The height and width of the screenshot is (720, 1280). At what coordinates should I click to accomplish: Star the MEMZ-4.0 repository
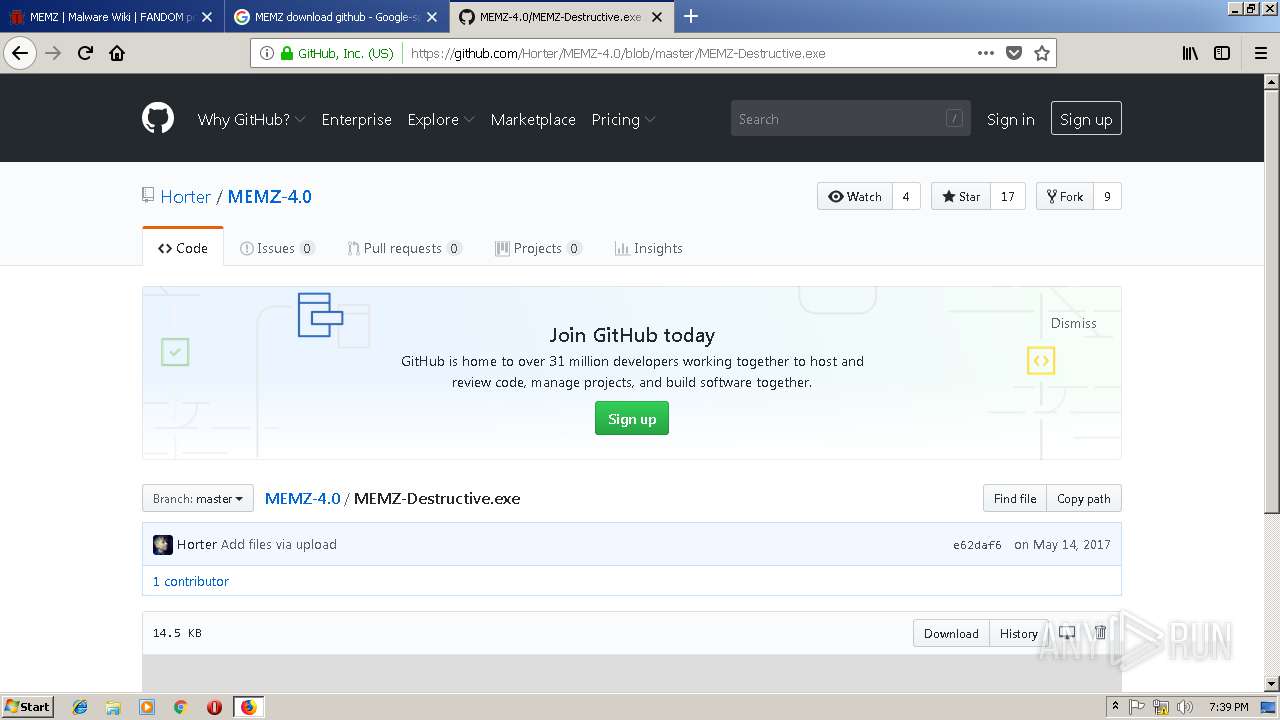pos(961,196)
